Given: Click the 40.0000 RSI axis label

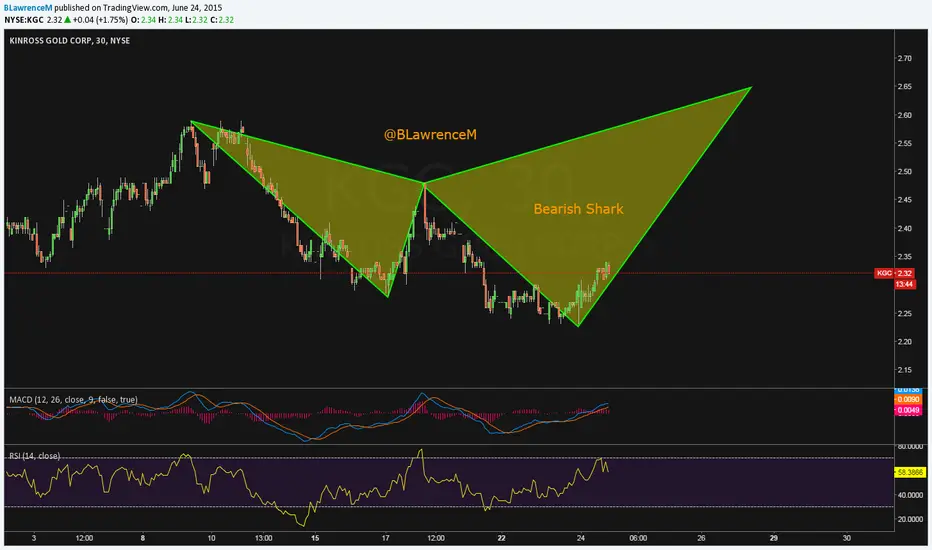Looking at the screenshot, I should coord(910,495).
